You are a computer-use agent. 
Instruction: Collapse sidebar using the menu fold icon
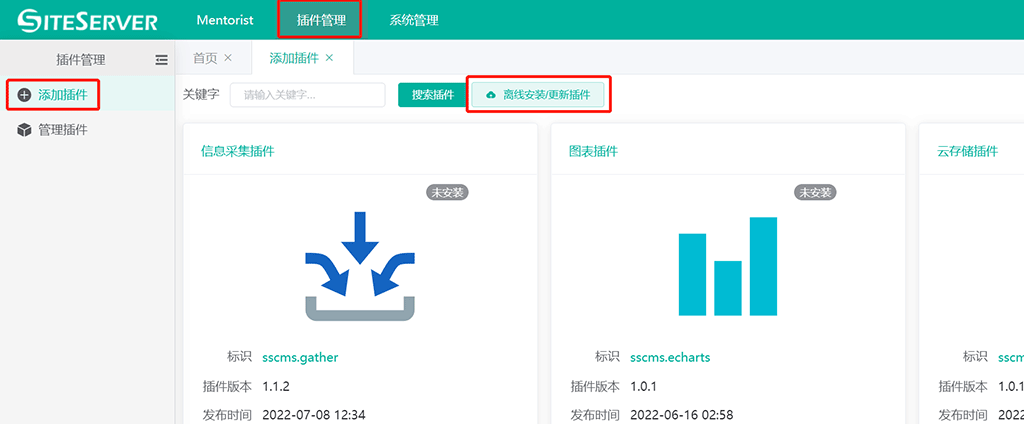click(x=161, y=60)
